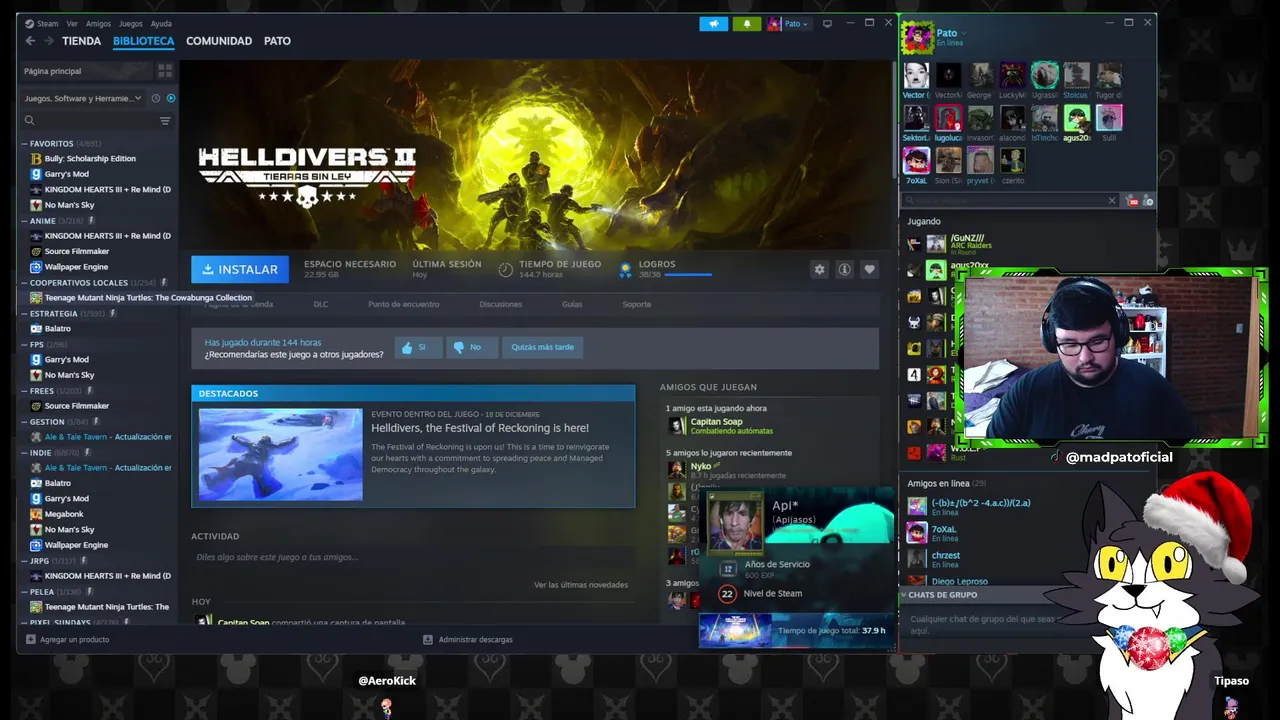
Task: Open the Pato account dropdown
Action: pyautogui.click(x=788, y=24)
